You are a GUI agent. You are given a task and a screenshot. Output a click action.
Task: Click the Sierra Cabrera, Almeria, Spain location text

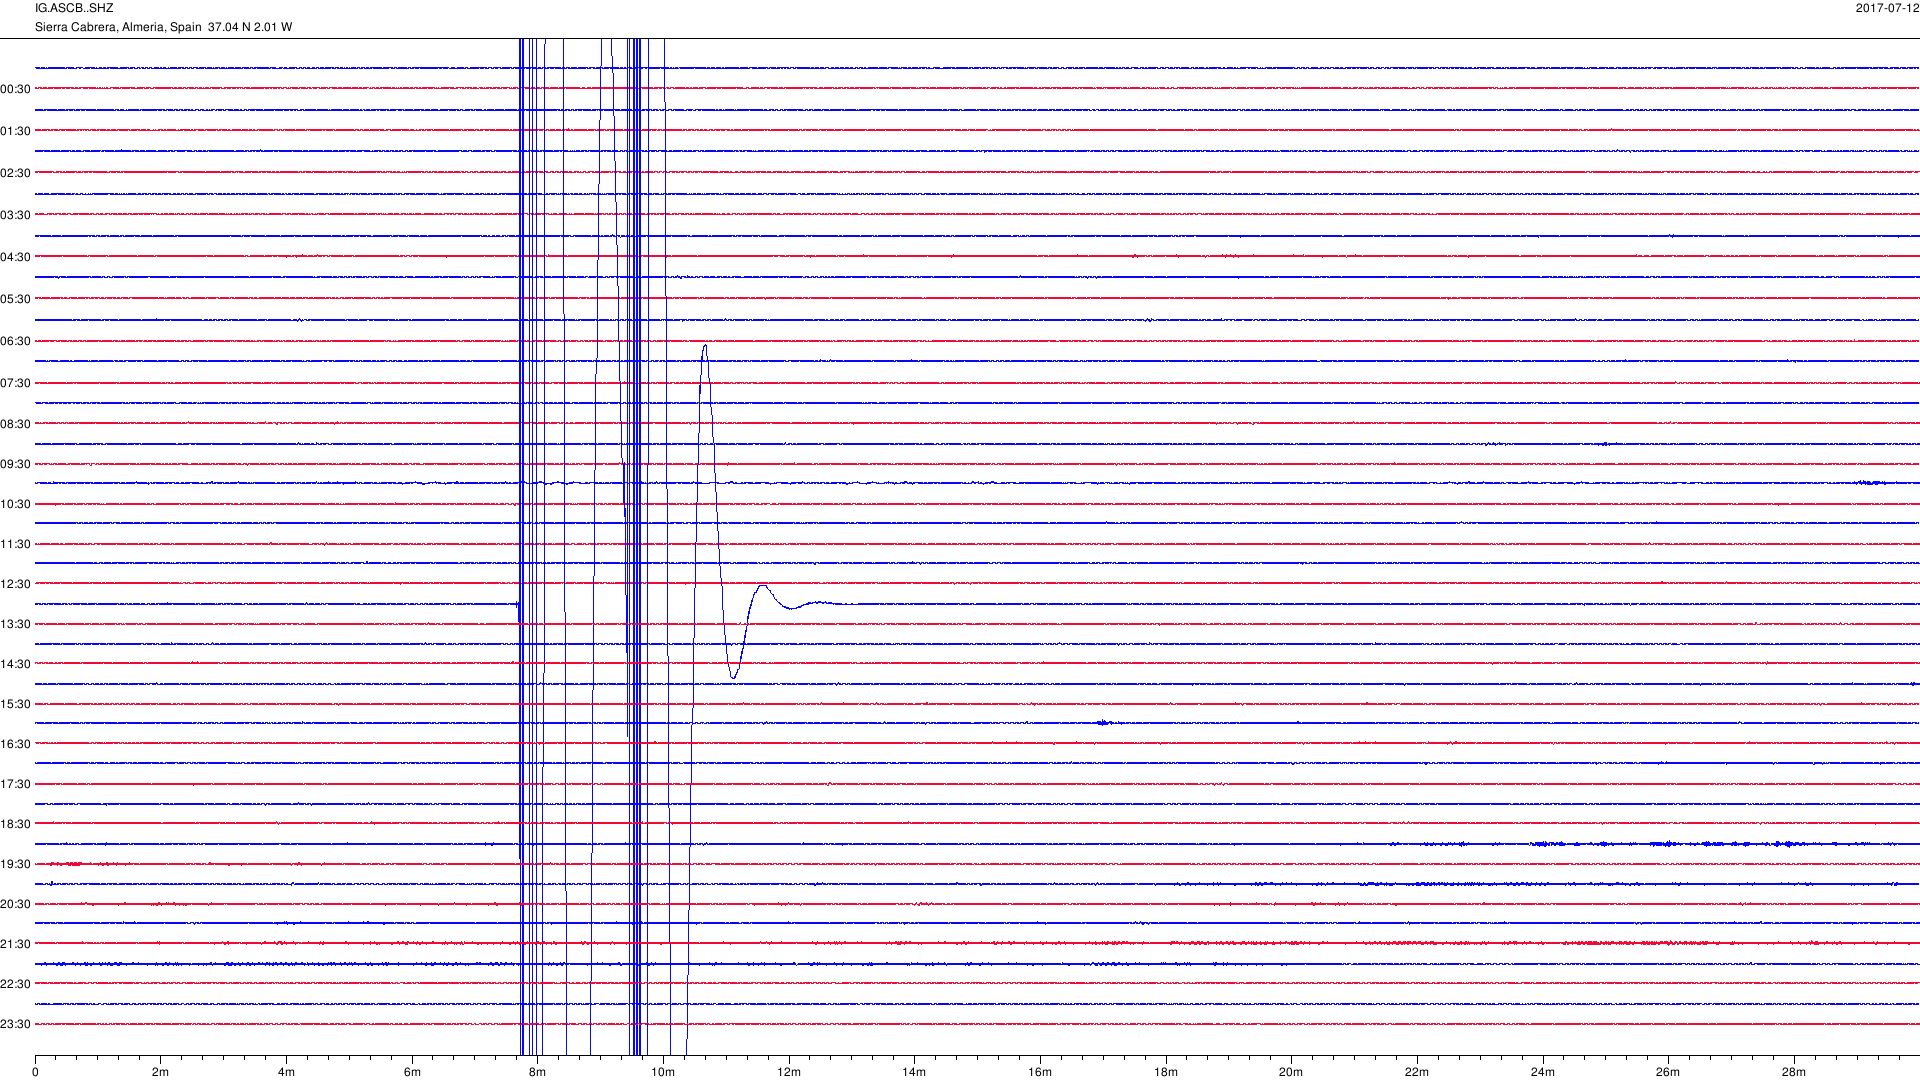[118, 27]
